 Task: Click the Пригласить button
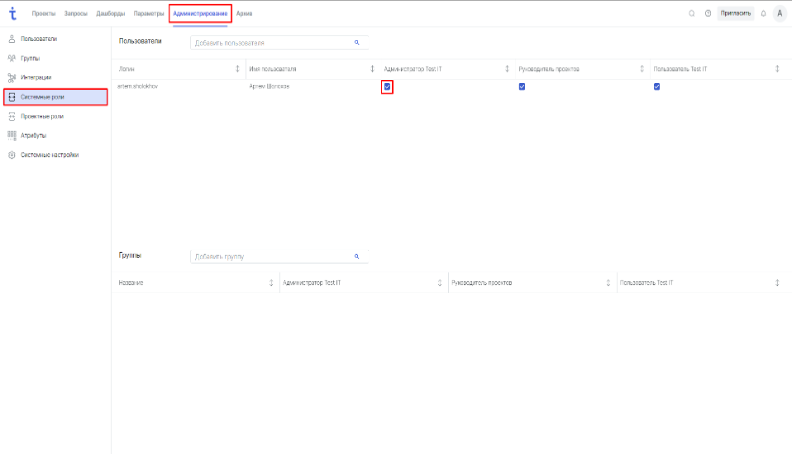point(735,14)
